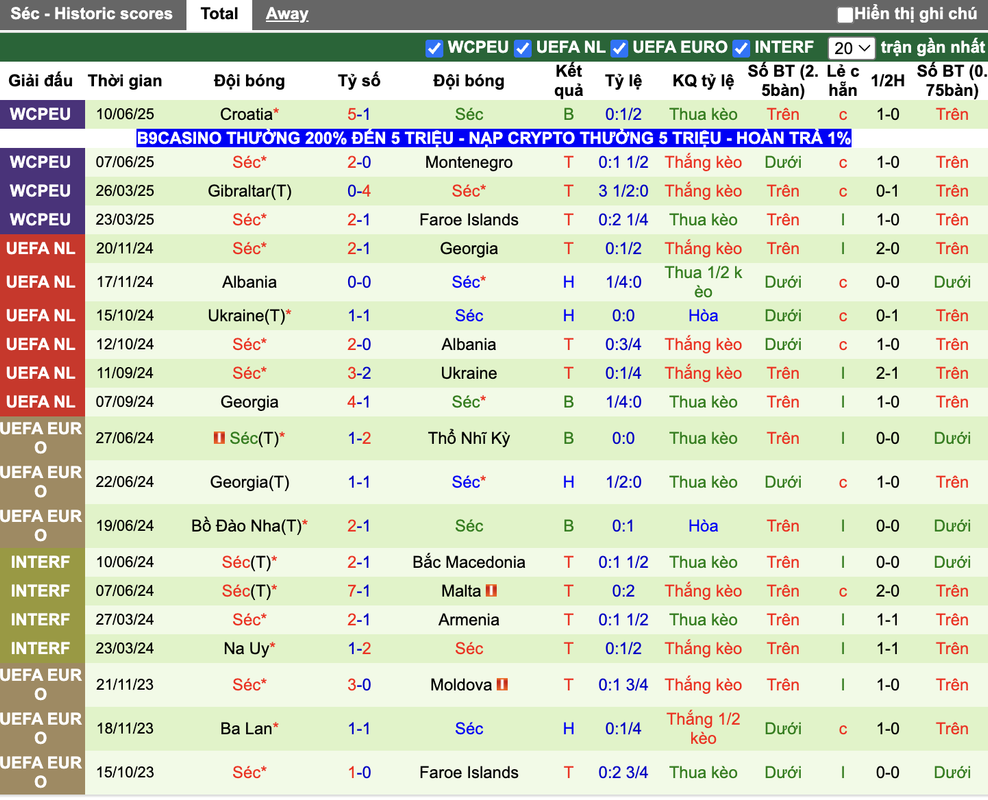Screen dimensions: 988x800
Task: Click the Georgia team on 07/09/24
Action: [x=250, y=402]
